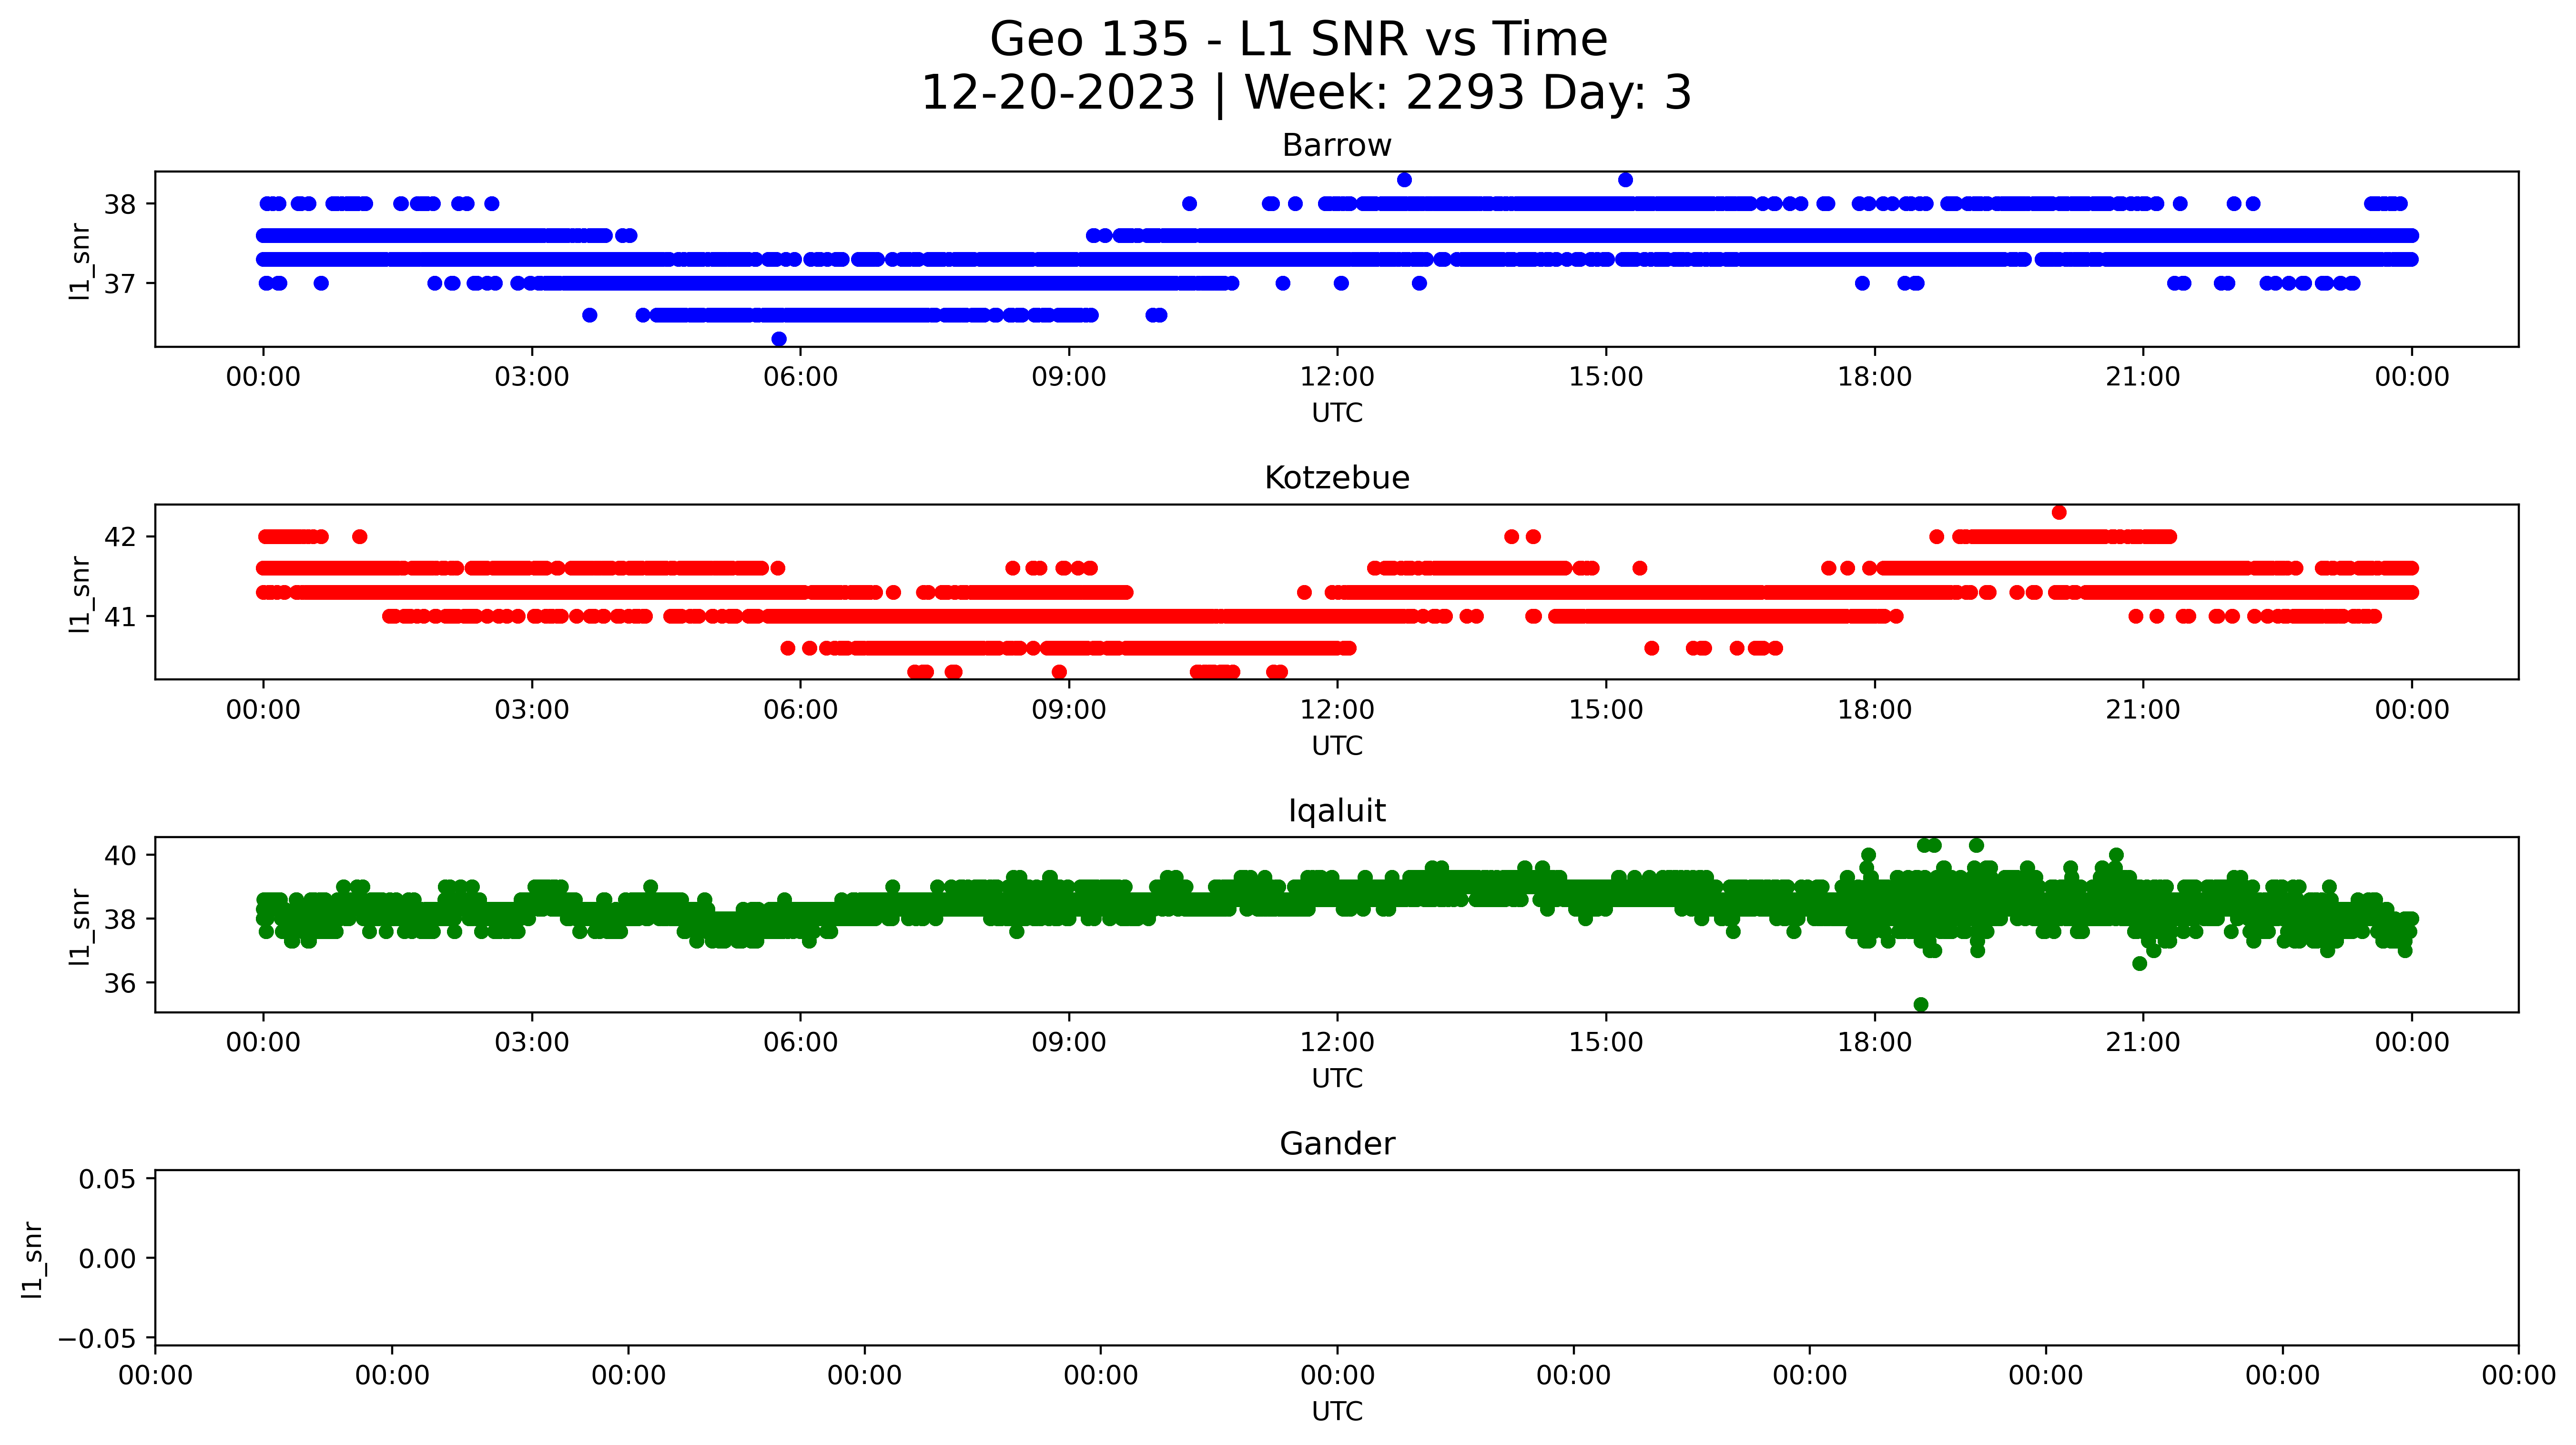This screenshot has height=1445, width=2576.
Task: Click the "Geo 135 - L1 SNR vs Time" title
Action: click(1298, 40)
